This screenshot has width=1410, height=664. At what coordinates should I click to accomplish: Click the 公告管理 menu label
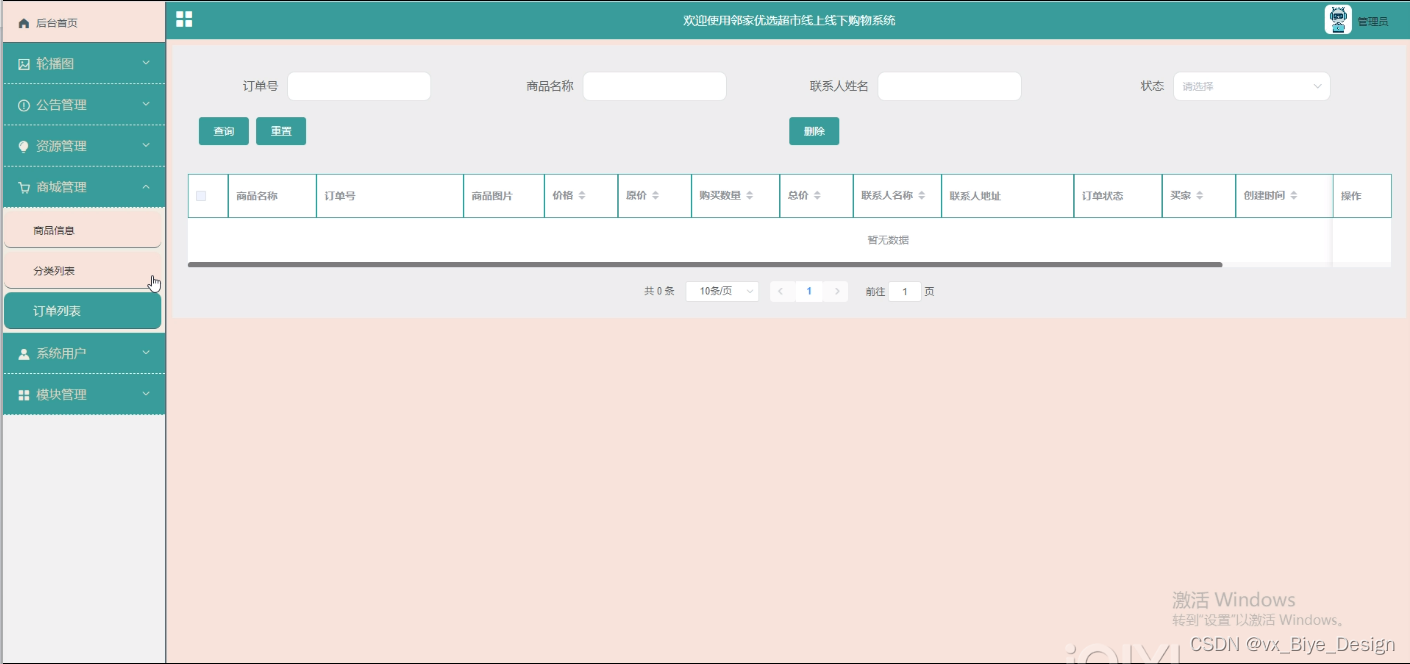click(x=61, y=105)
